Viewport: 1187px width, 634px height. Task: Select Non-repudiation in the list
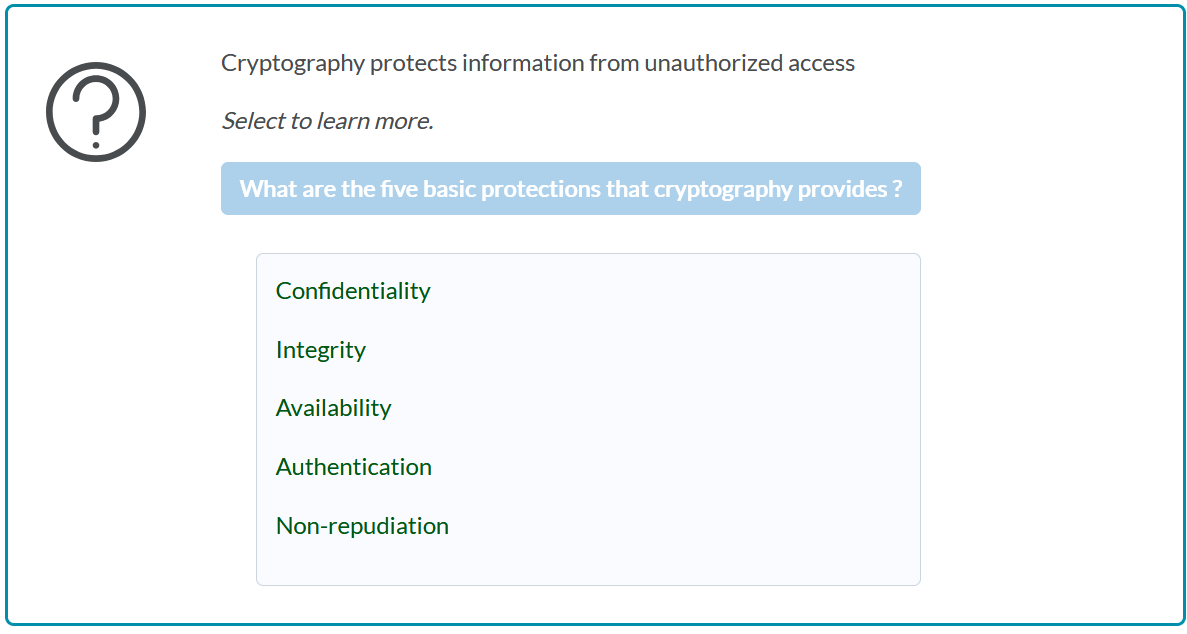362,526
